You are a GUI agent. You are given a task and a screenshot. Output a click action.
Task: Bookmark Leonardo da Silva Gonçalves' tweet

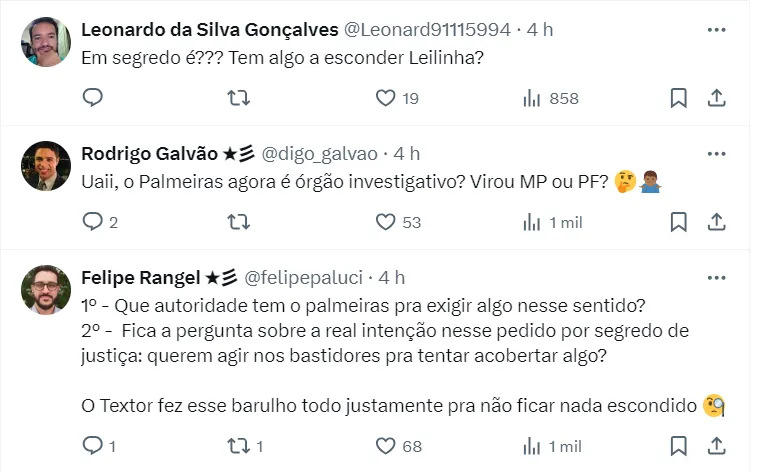[678, 98]
